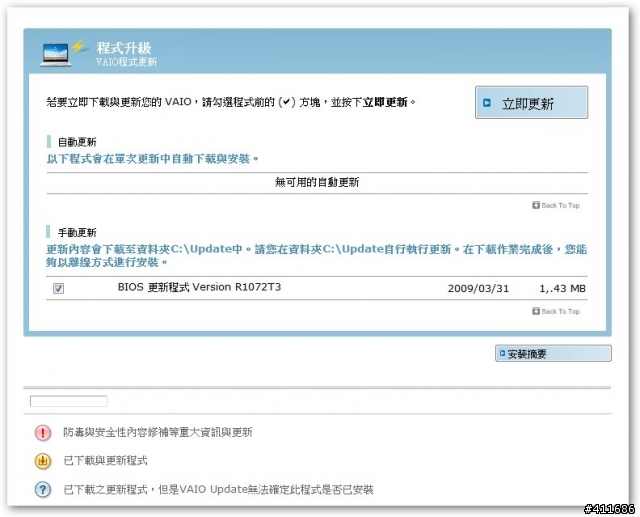Click the Back To Top icon below BIOS row
This screenshot has width=640, height=517.
(536, 311)
